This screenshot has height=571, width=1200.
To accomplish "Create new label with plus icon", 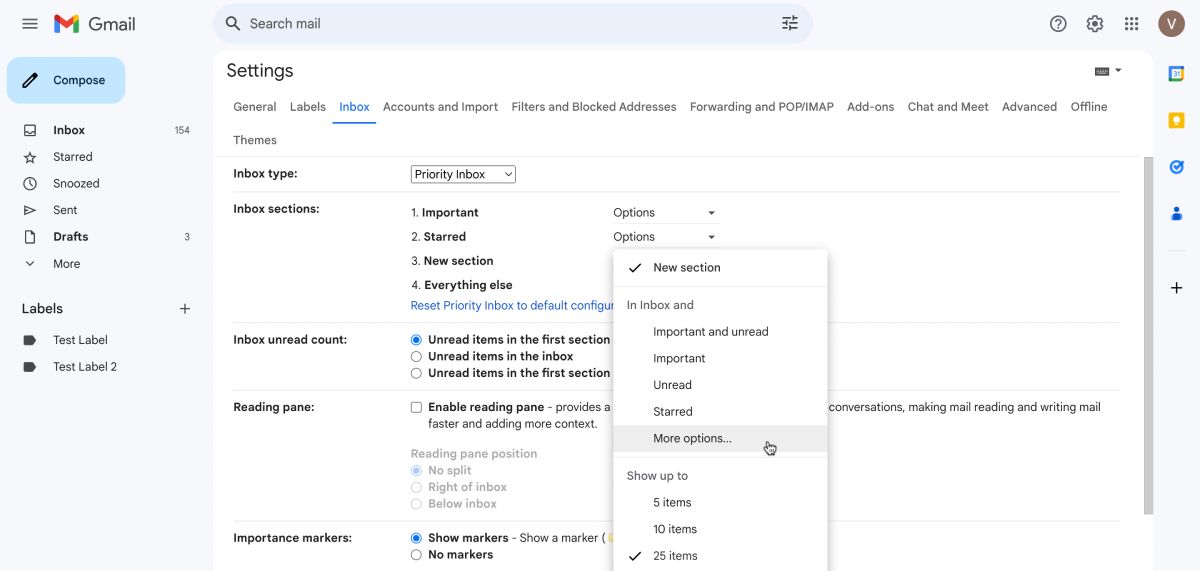I will coord(184,309).
